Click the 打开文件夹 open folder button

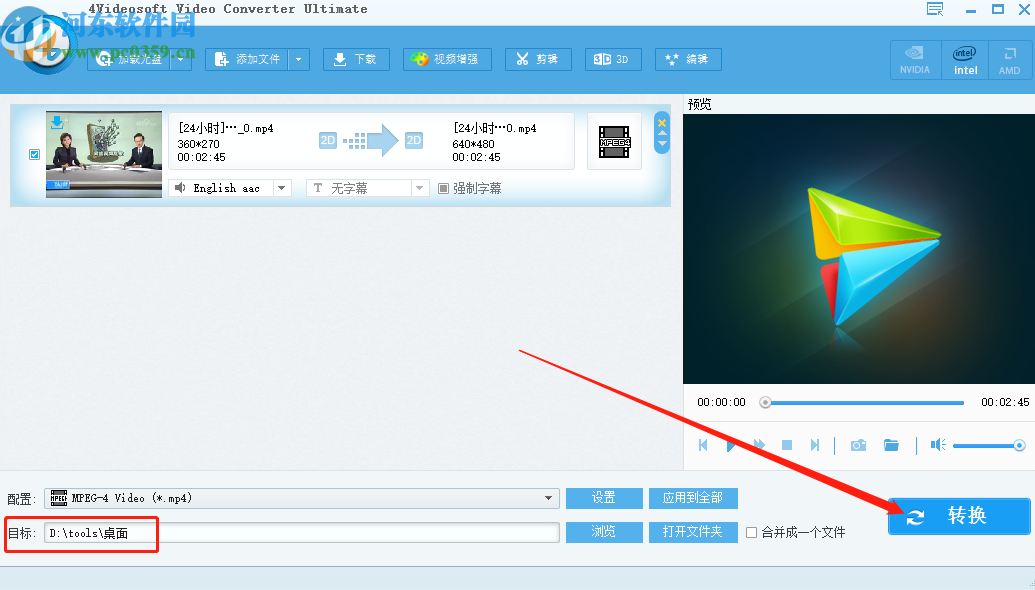pyautogui.click(x=693, y=532)
